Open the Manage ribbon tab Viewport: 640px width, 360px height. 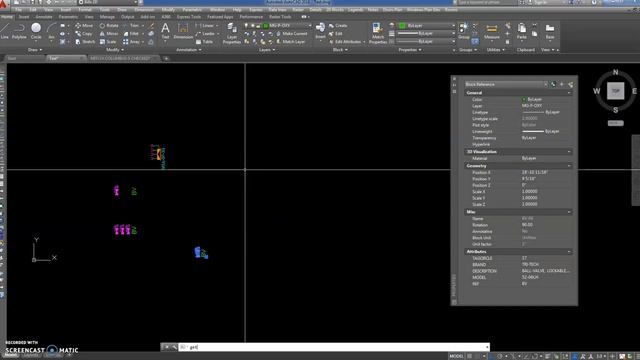click(107, 17)
